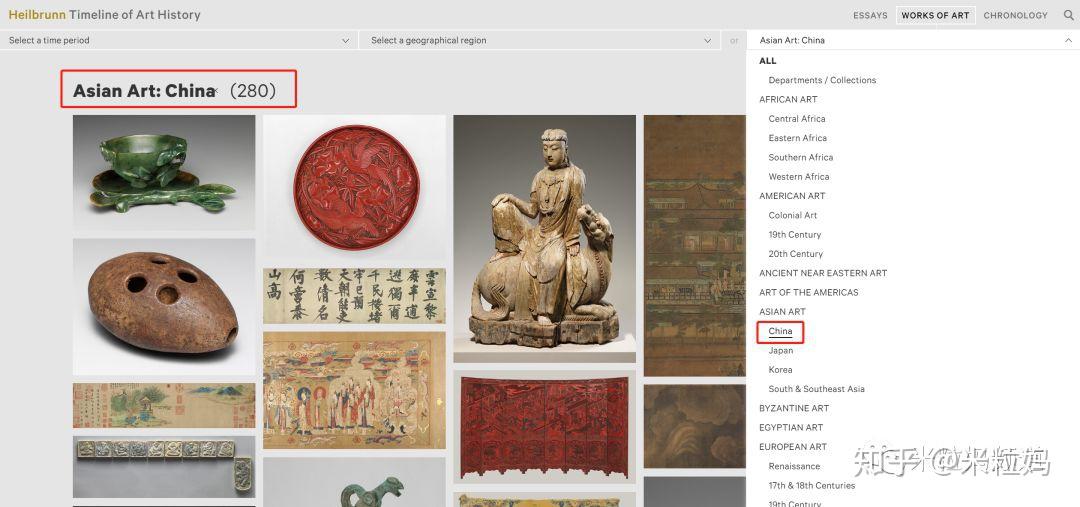
Task: Choose Central Africa
Action: [x=796, y=118]
